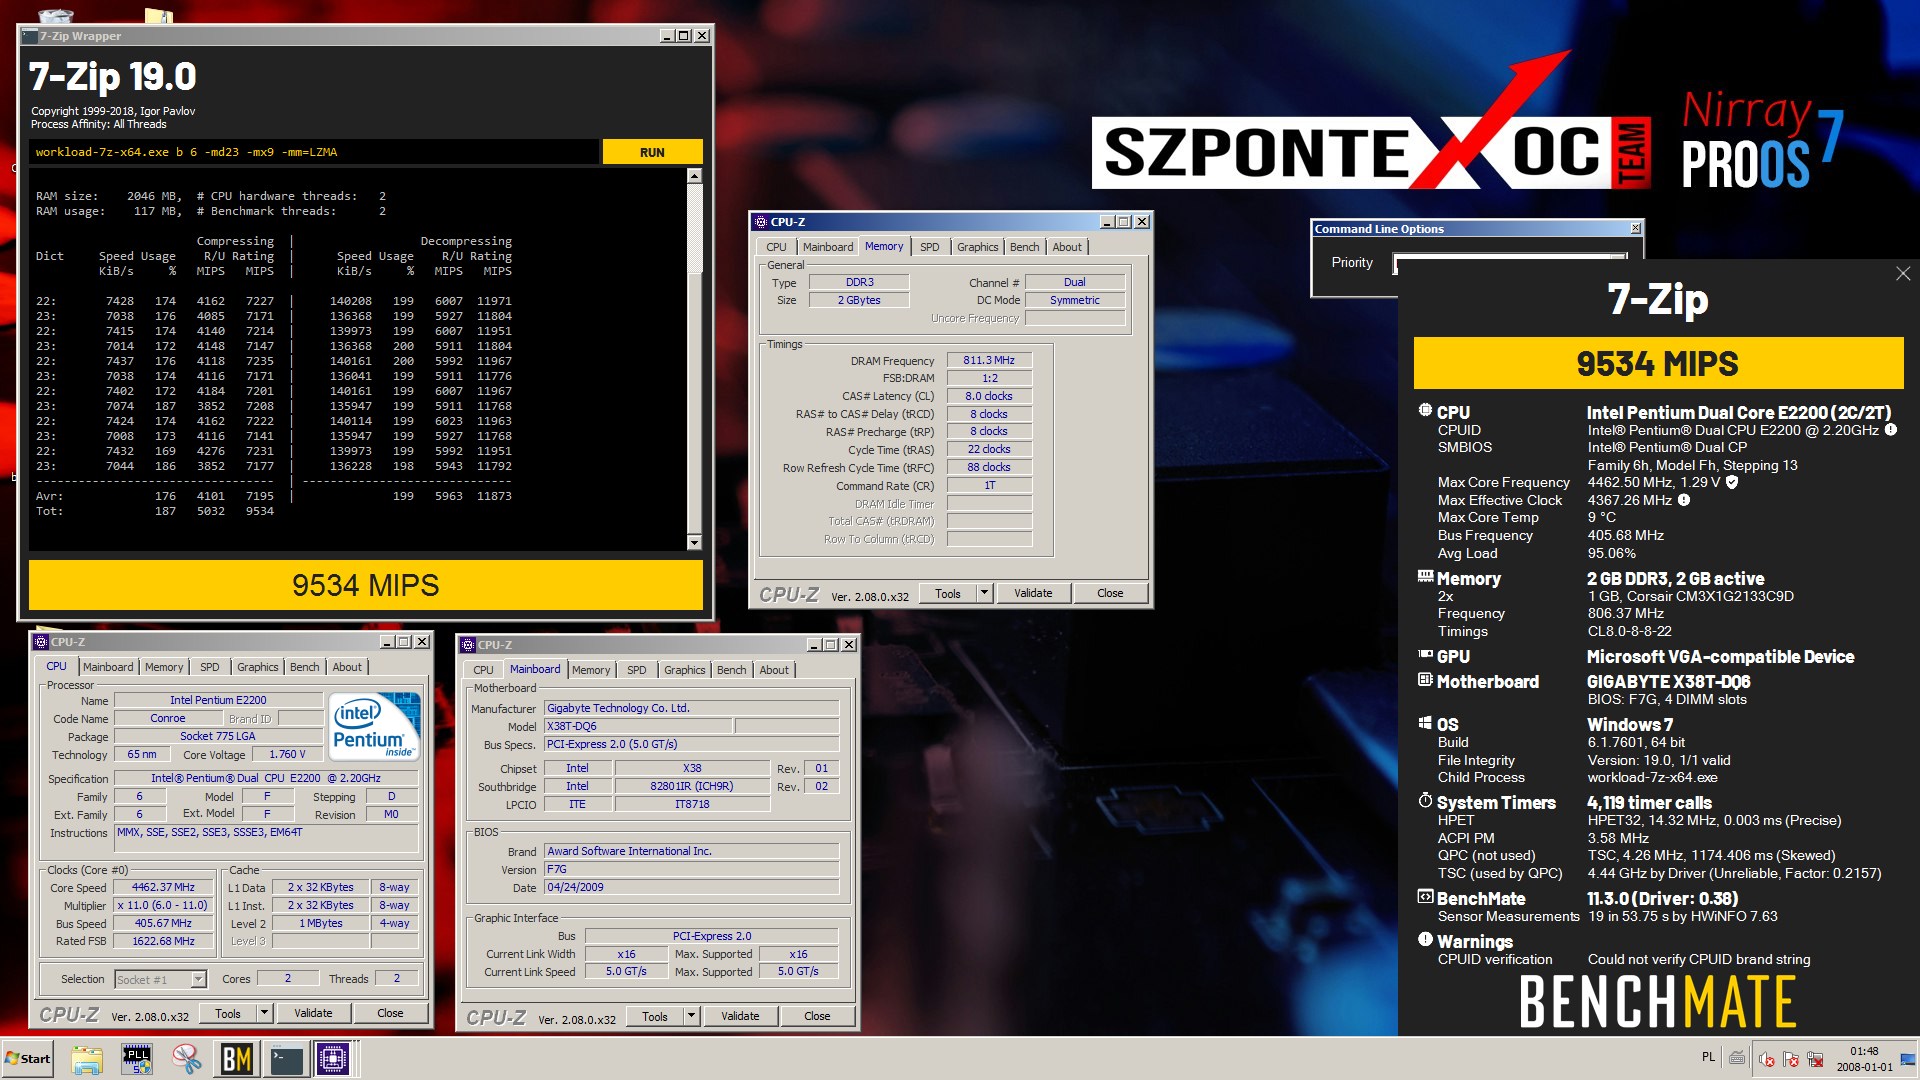Click the Warnings exclamation icon
The image size is (1920, 1080).
(x=1425, y=940)
